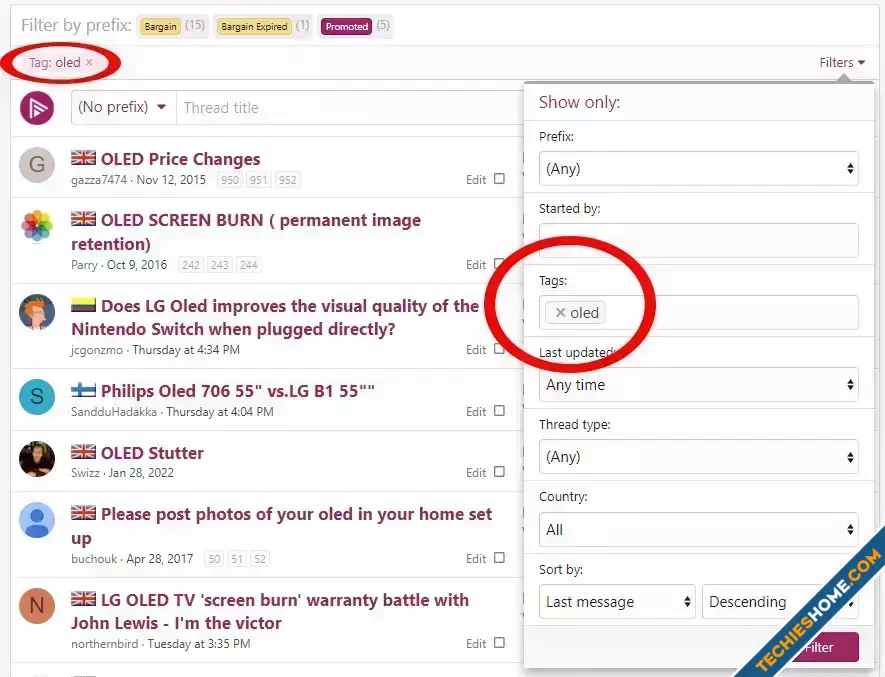Open OLED Stutter thread

(152, 453)
